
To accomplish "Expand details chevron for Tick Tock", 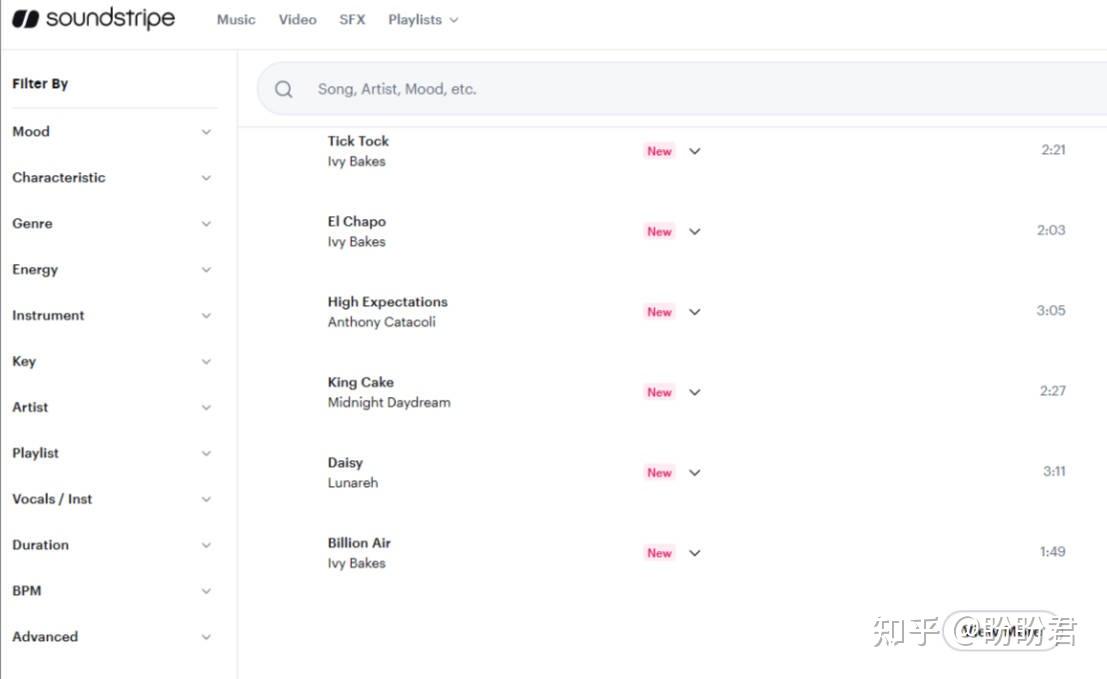I will coord(695,151).
